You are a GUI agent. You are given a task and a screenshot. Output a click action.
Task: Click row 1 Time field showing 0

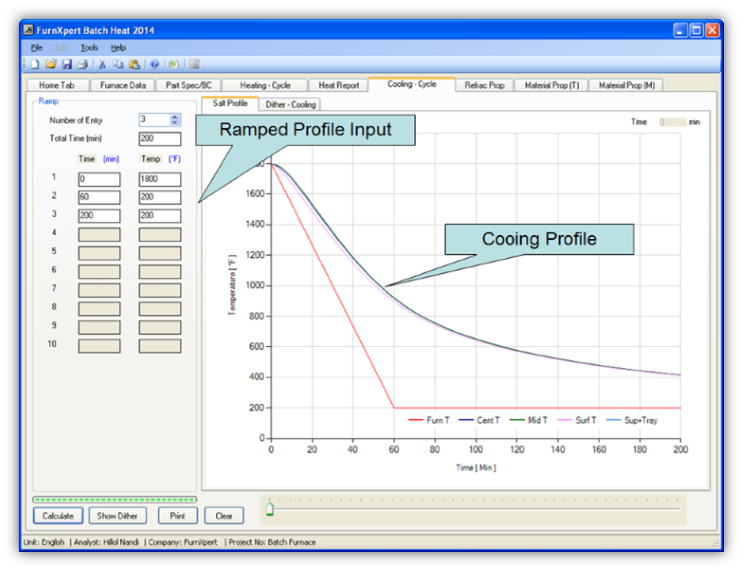99,179
